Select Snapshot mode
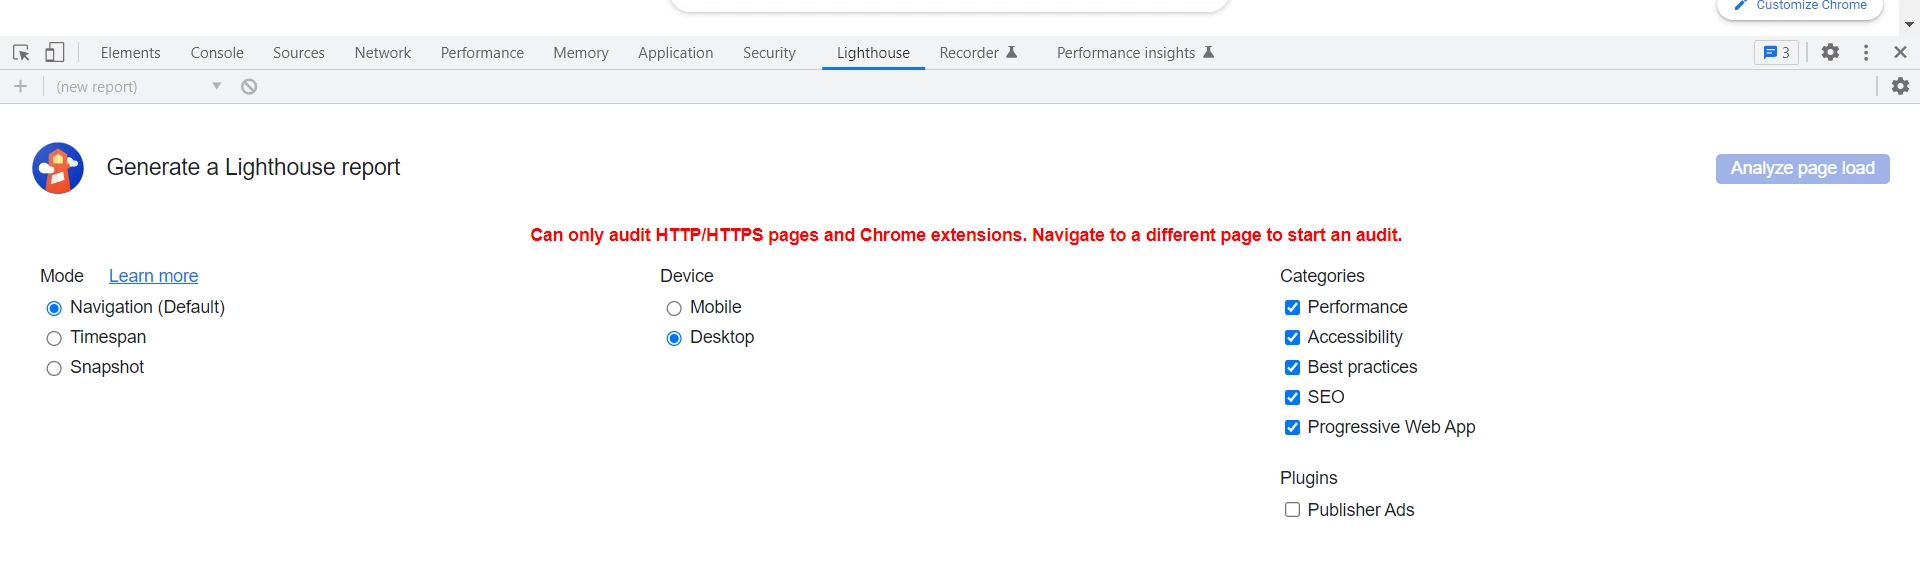 [x=54, y=368]
